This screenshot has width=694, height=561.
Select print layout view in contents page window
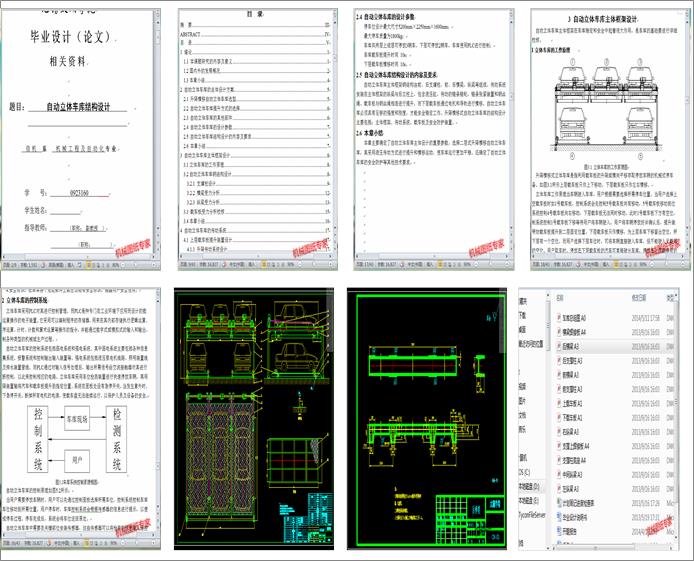[x=264, y=265]
